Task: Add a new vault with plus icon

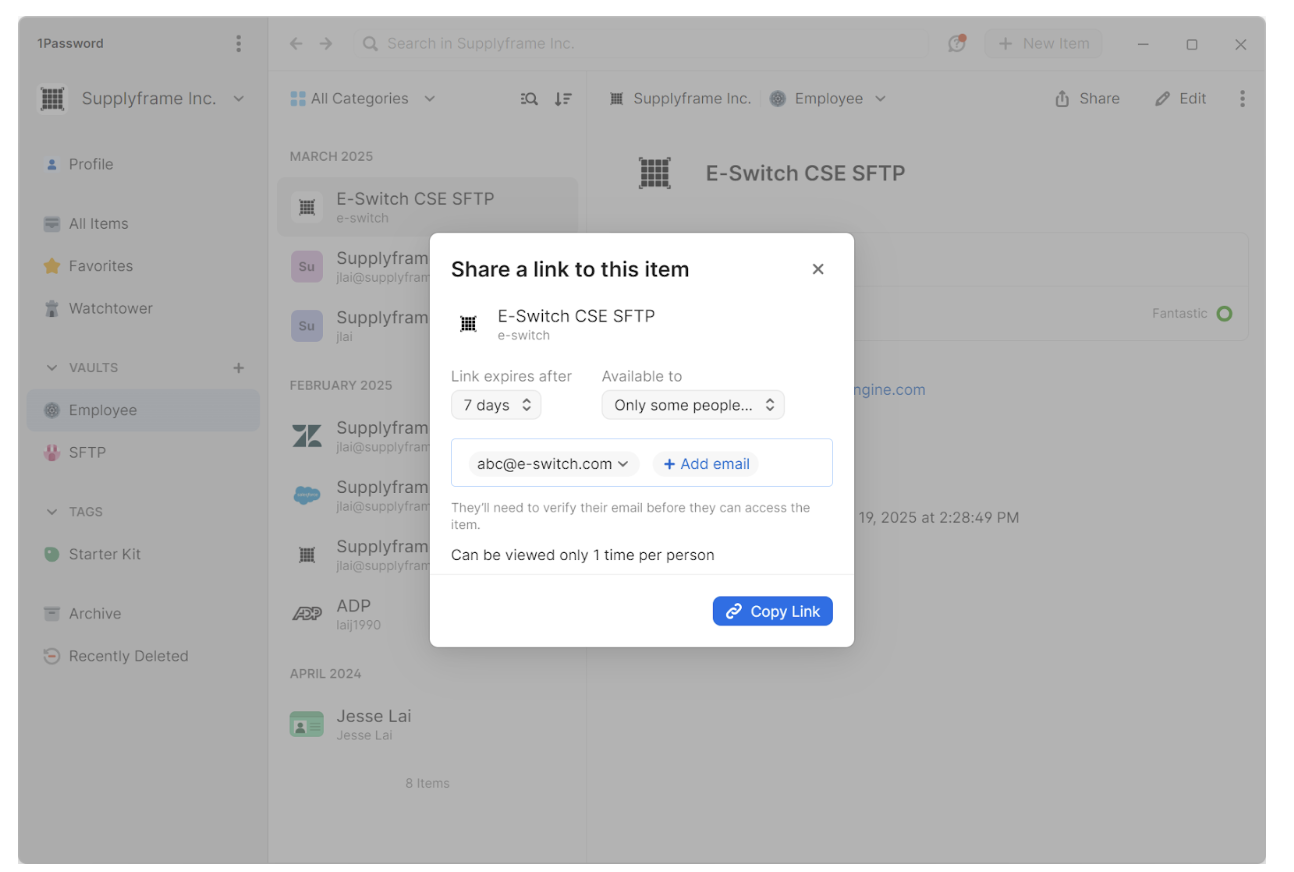Action: [x=239, y=368]
